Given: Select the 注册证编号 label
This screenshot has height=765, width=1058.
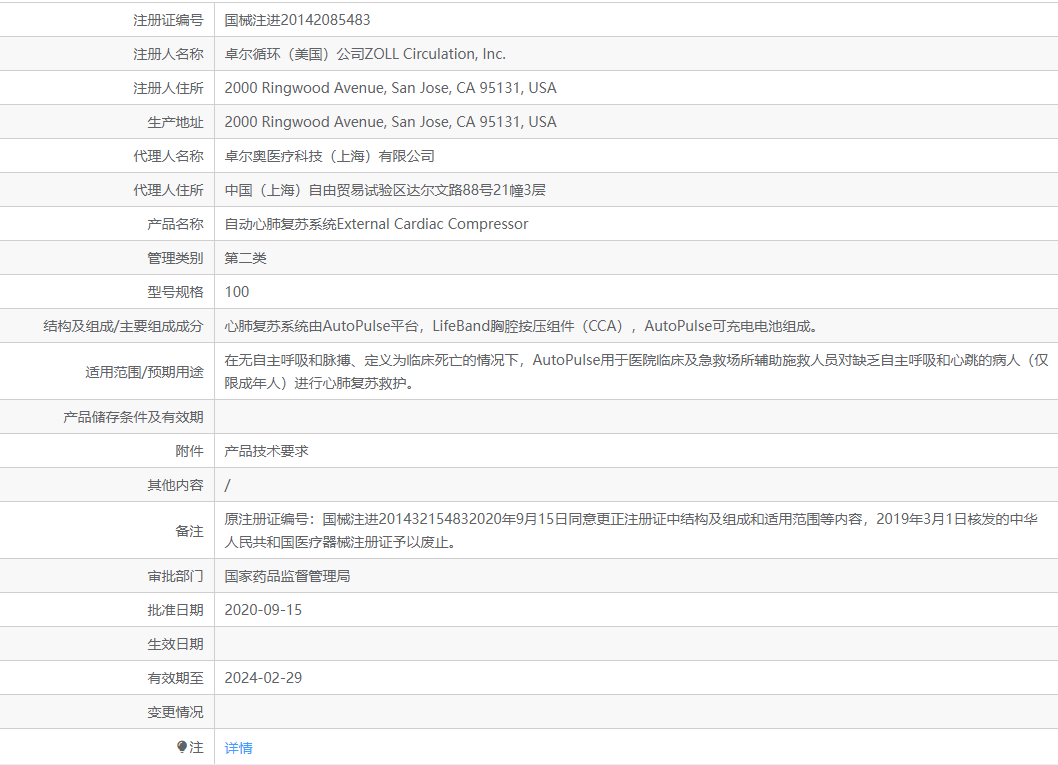Looking at the screenshot, I should tap(168, 20).
